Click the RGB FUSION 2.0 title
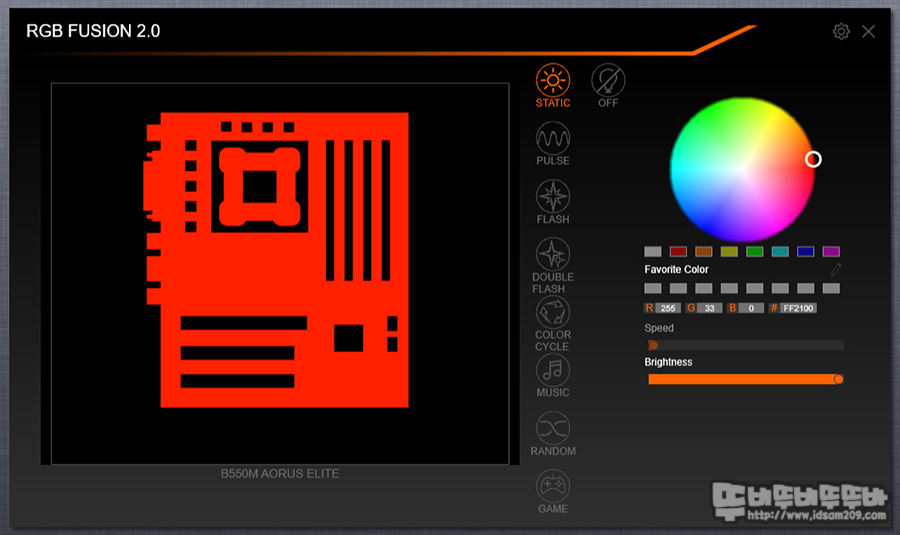The image size is (900, 535). pos(93,31)
